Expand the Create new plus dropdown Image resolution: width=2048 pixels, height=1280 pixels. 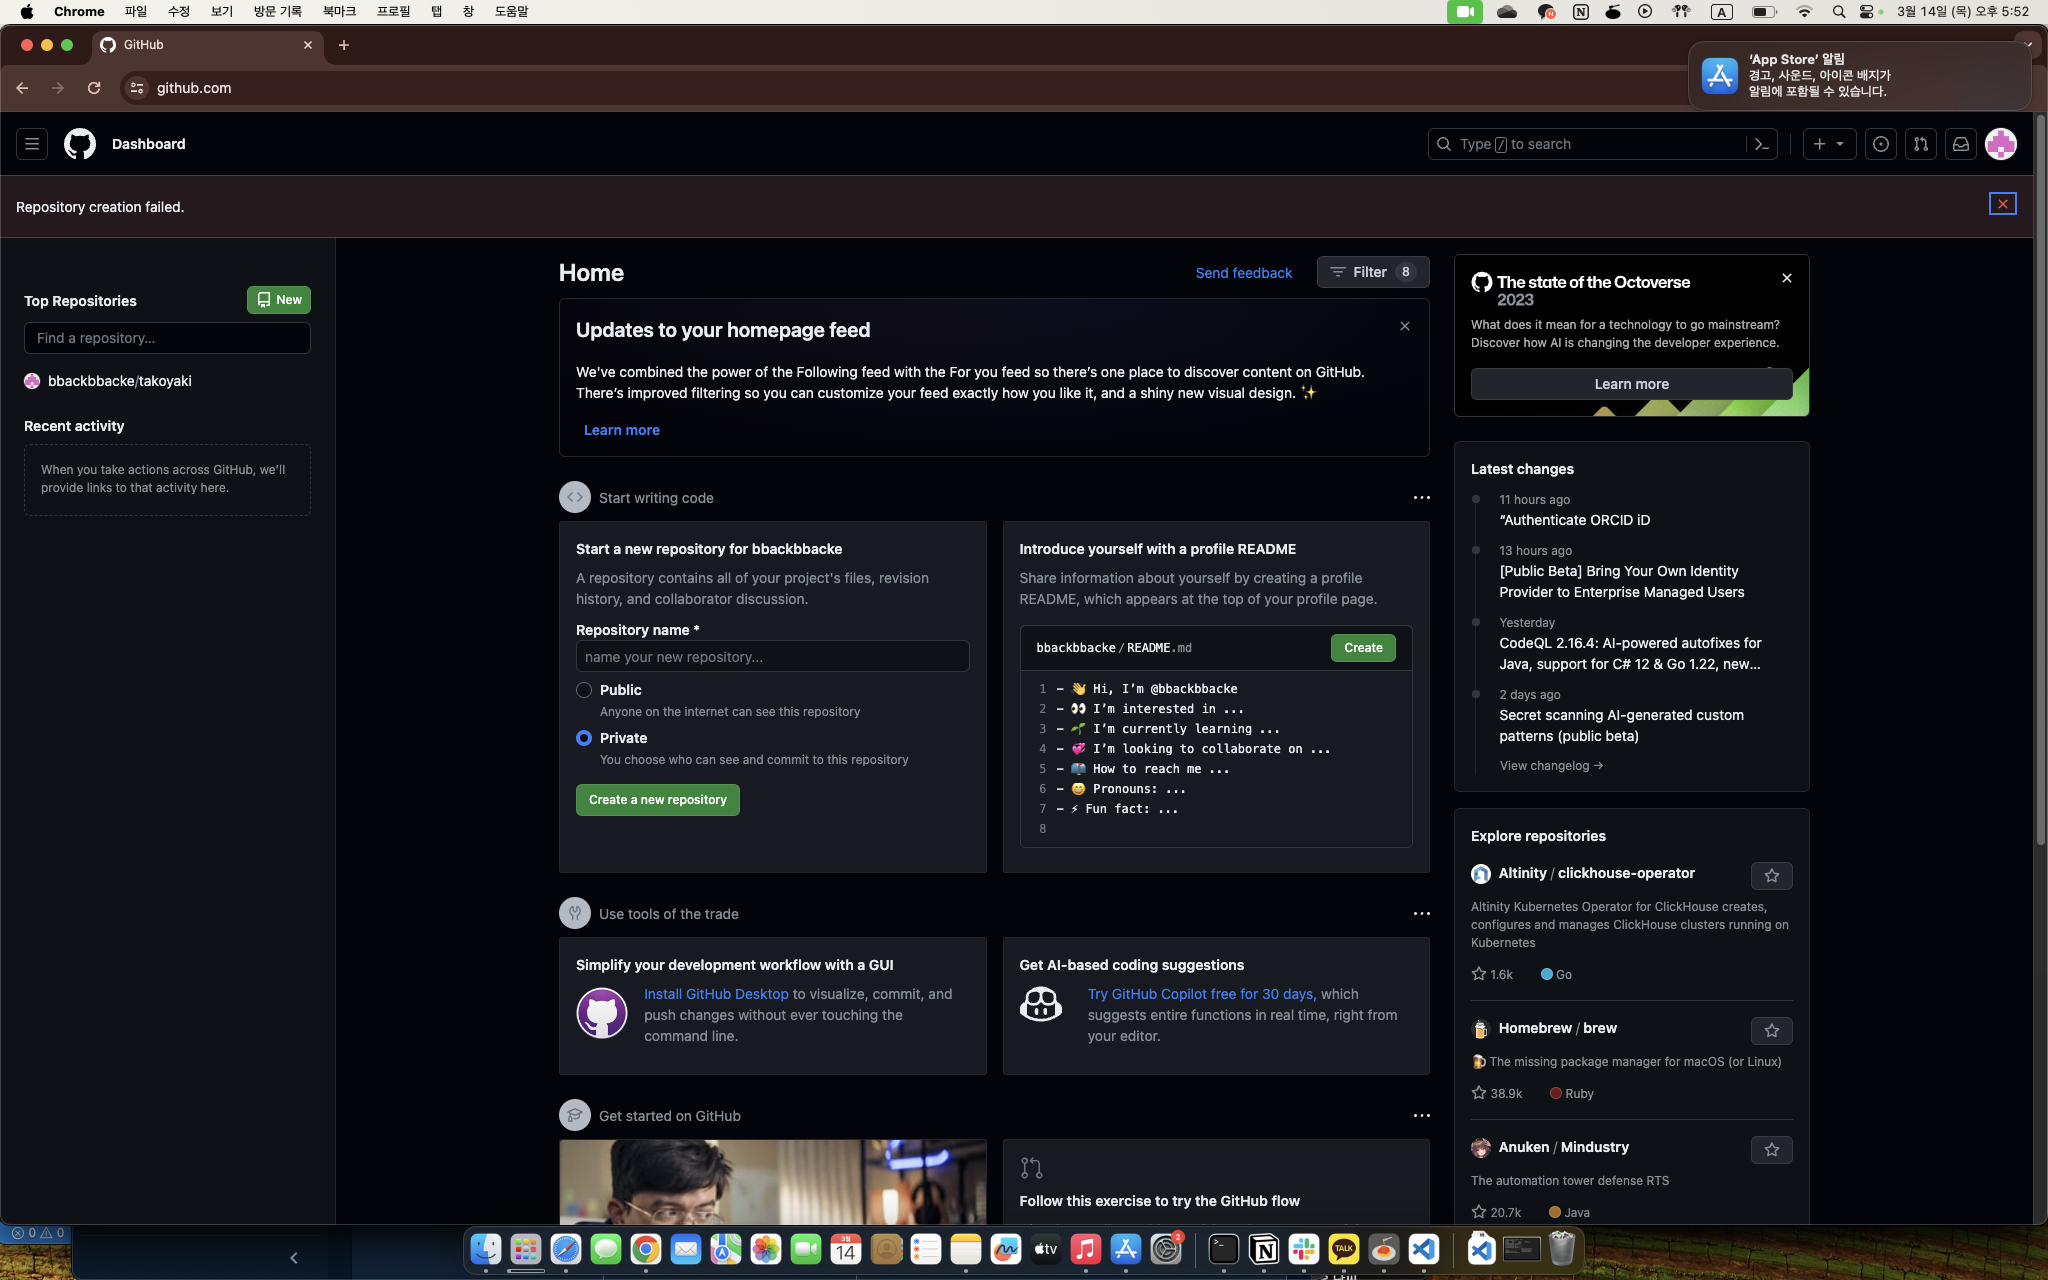click(1829, 144)
